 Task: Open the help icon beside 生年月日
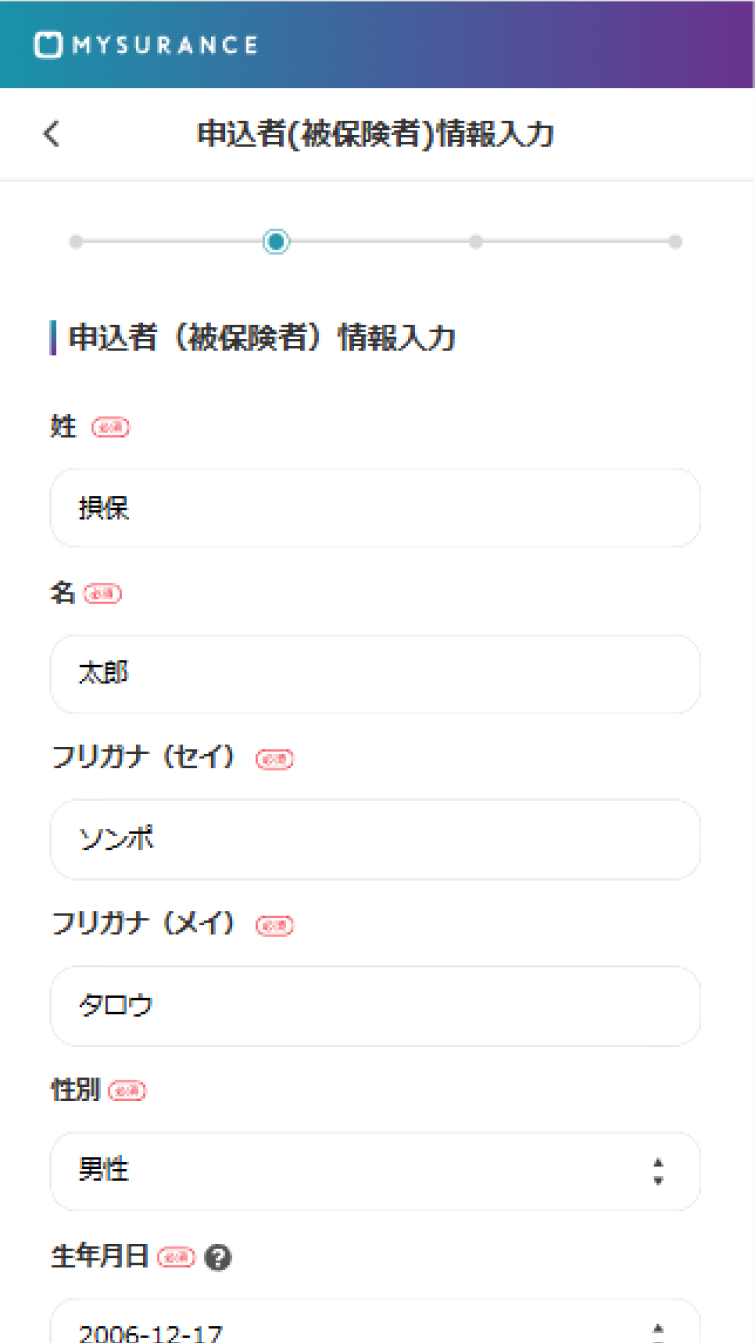(217, 1258)
